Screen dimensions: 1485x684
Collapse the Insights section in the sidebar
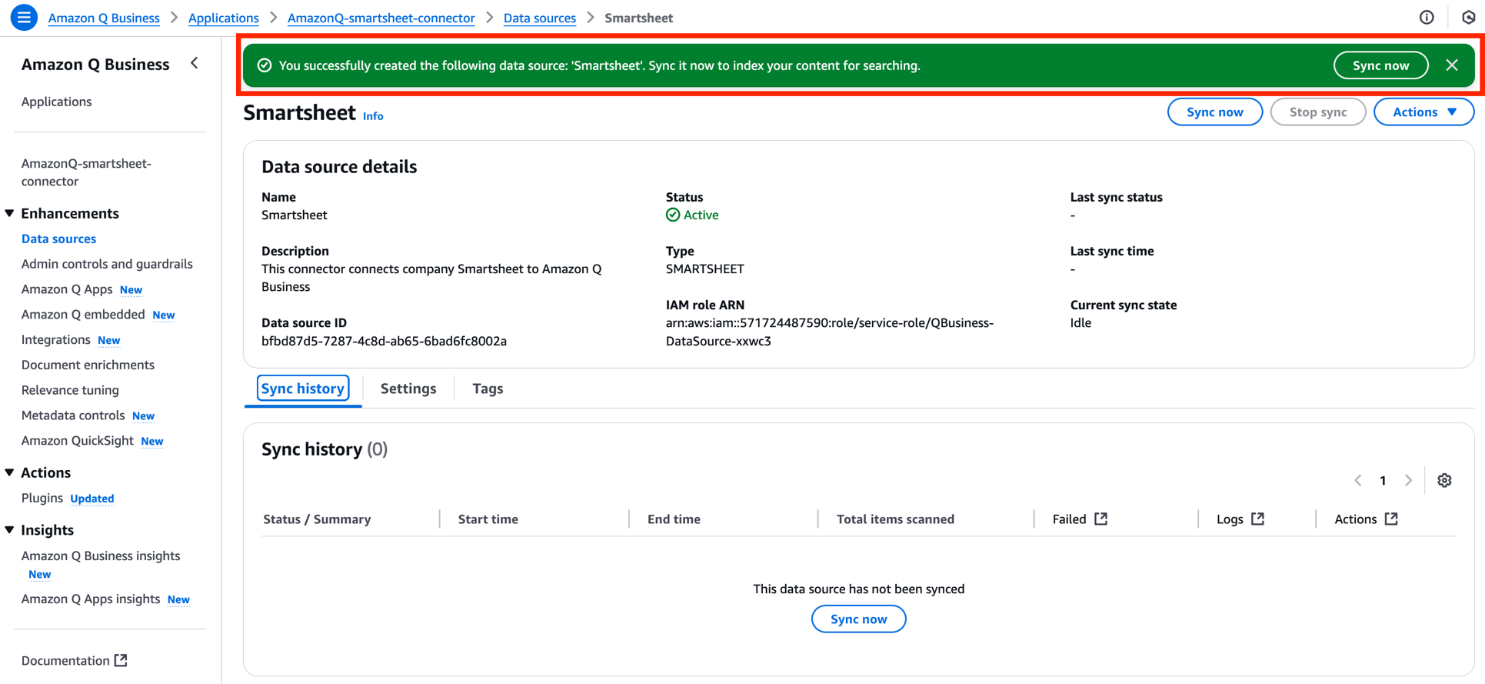[10, 530]
